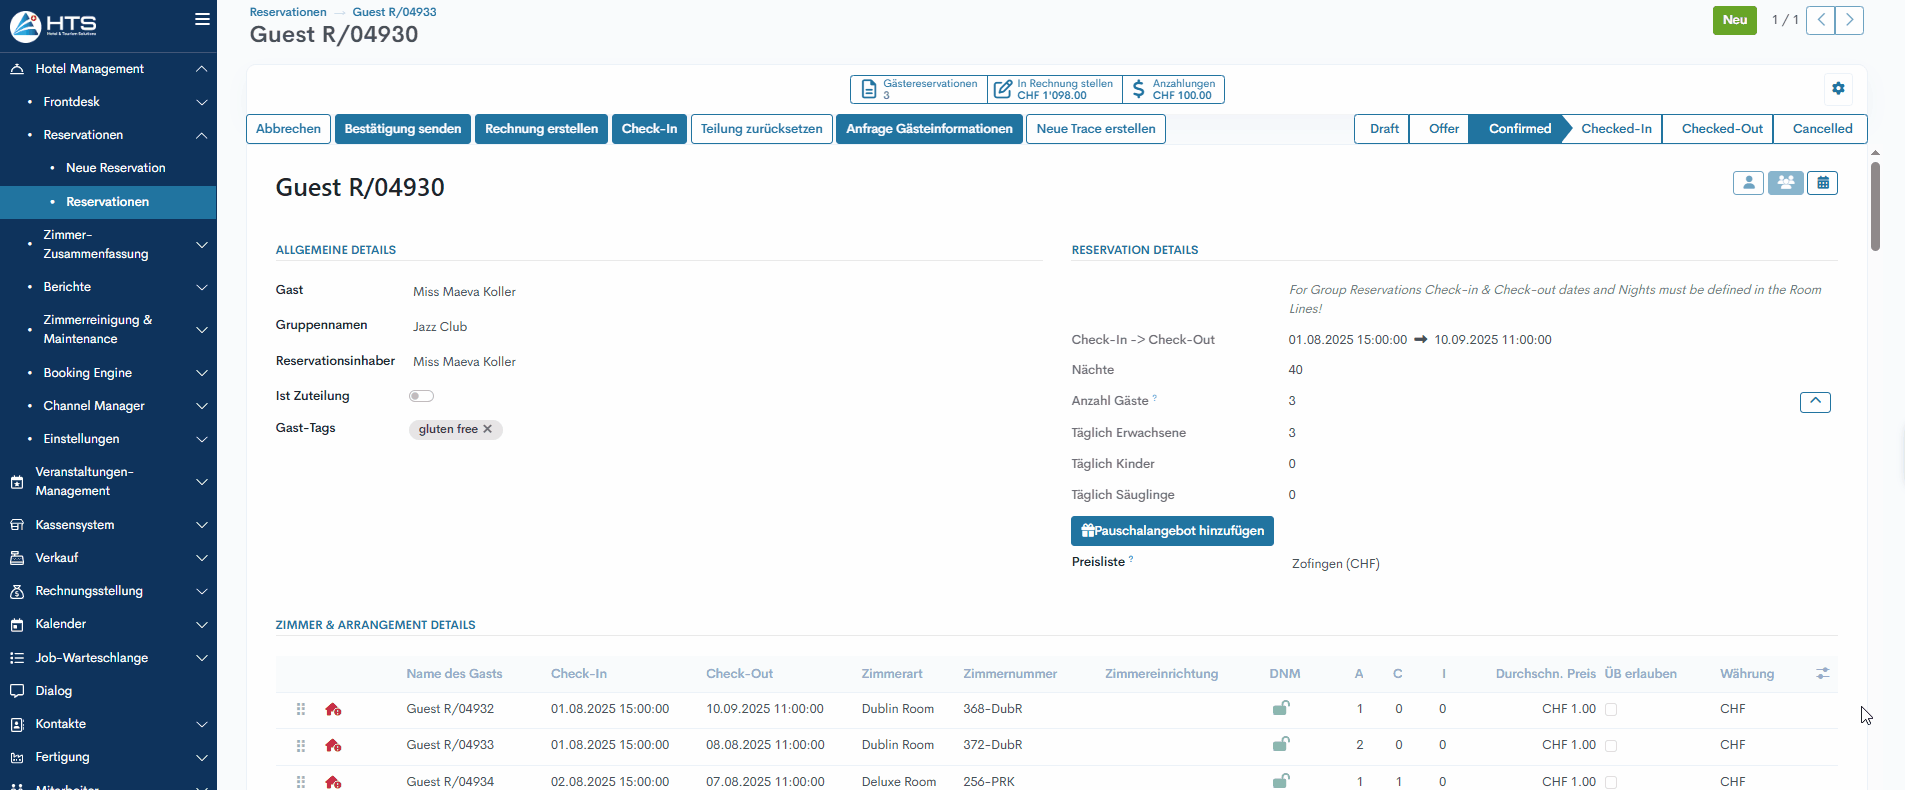
Task: Click the column options icon in table header
Action: (x=1823, y=674)
